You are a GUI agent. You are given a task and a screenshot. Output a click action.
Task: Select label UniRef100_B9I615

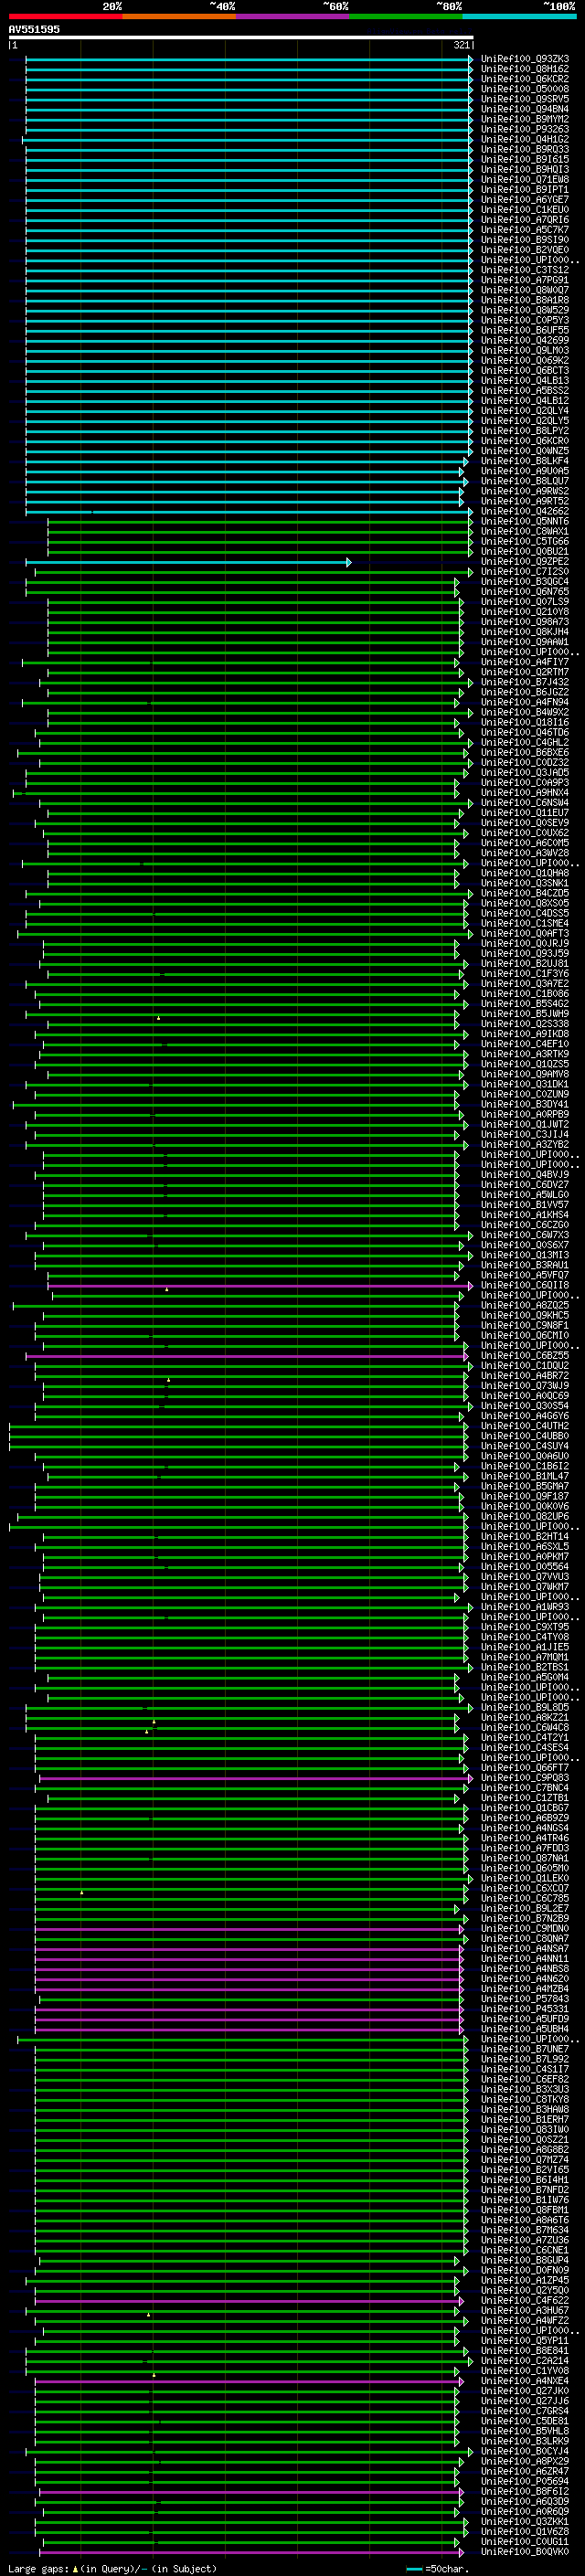[x=525, y=159]
